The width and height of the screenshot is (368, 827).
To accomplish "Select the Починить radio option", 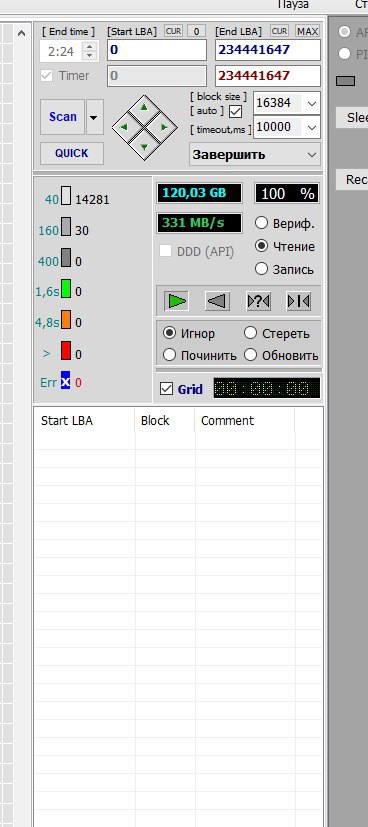I will coord(169,355).
